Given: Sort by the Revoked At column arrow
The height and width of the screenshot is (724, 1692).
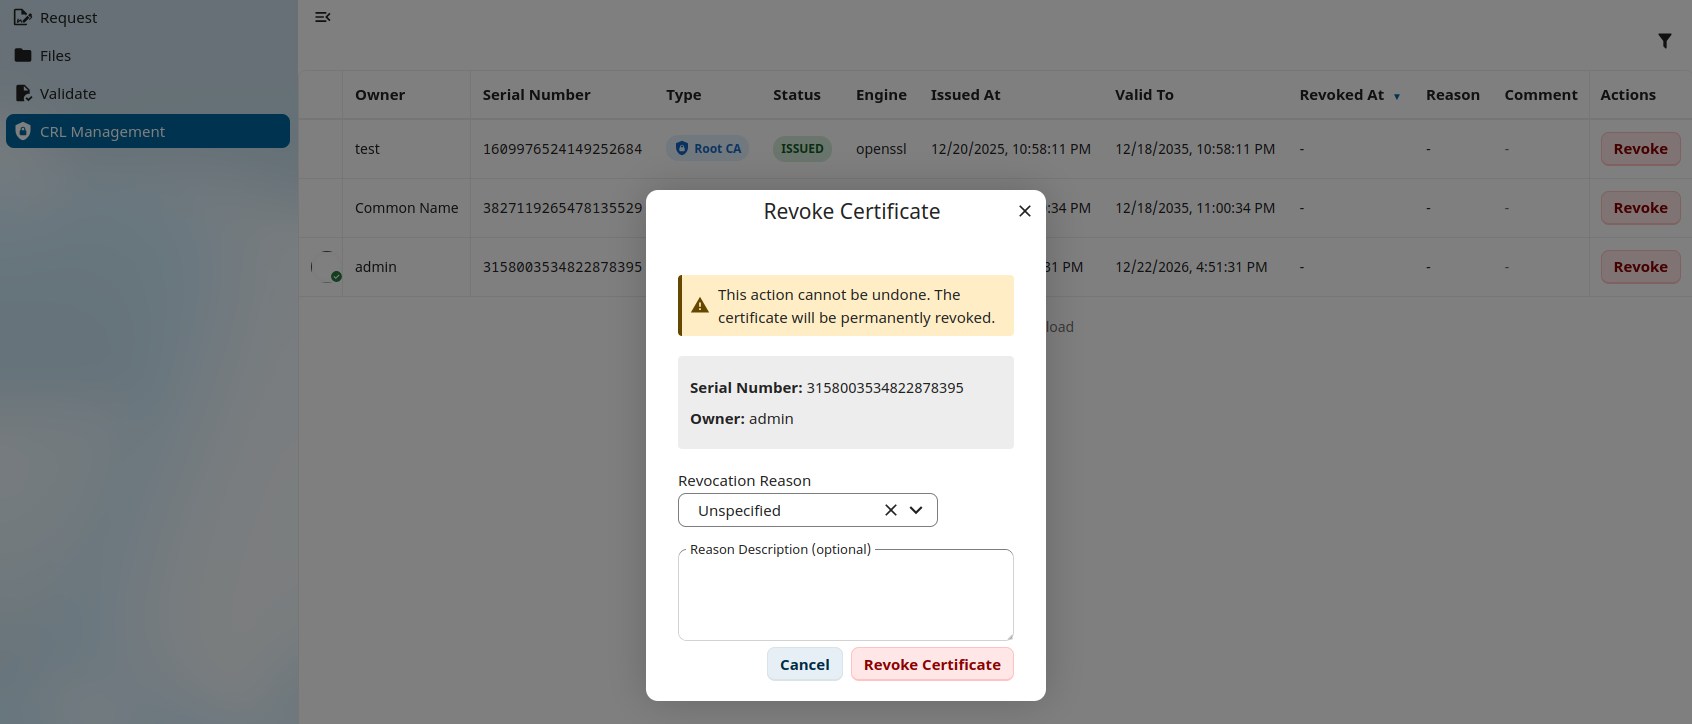Looking at the screenshot, I should 1396,96.
